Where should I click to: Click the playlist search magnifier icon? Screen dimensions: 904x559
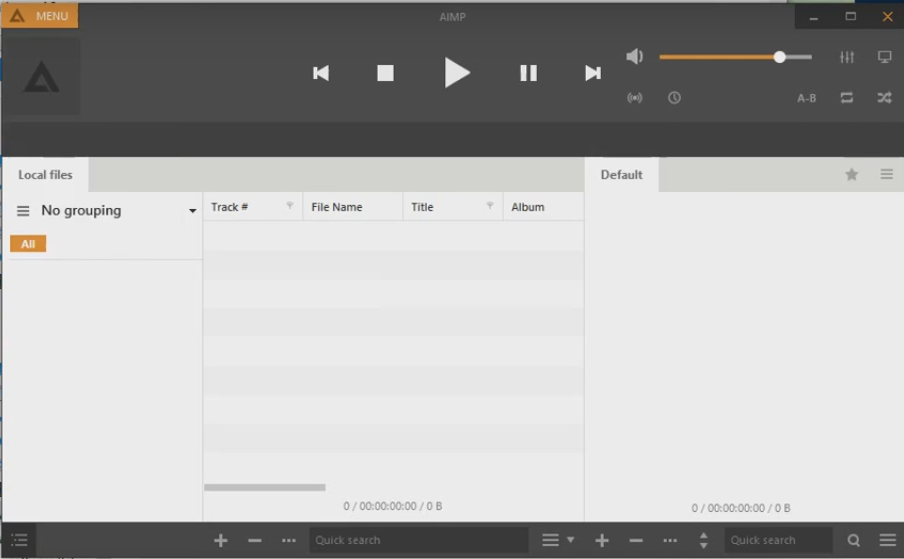coord(854,541)
